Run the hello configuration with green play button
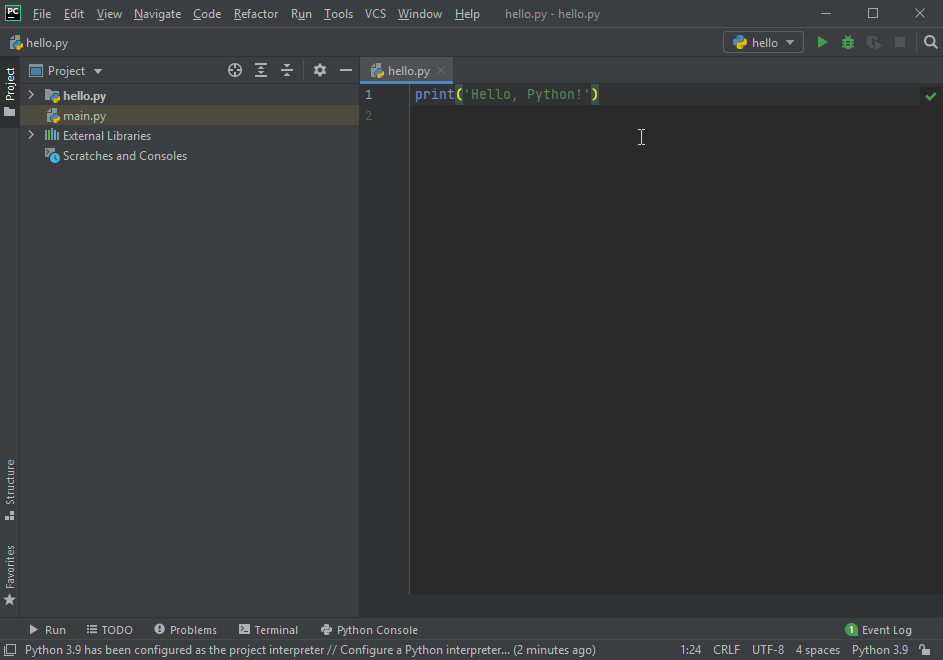The image size is (943, 660). point(822,43)
